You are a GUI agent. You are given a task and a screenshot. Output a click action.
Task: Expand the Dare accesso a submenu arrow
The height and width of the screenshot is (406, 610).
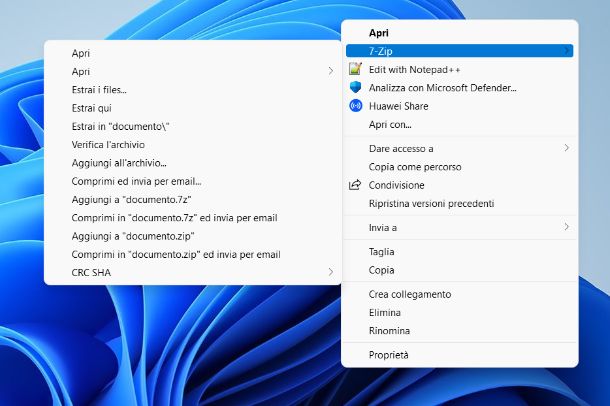click(x=567, y=148)
